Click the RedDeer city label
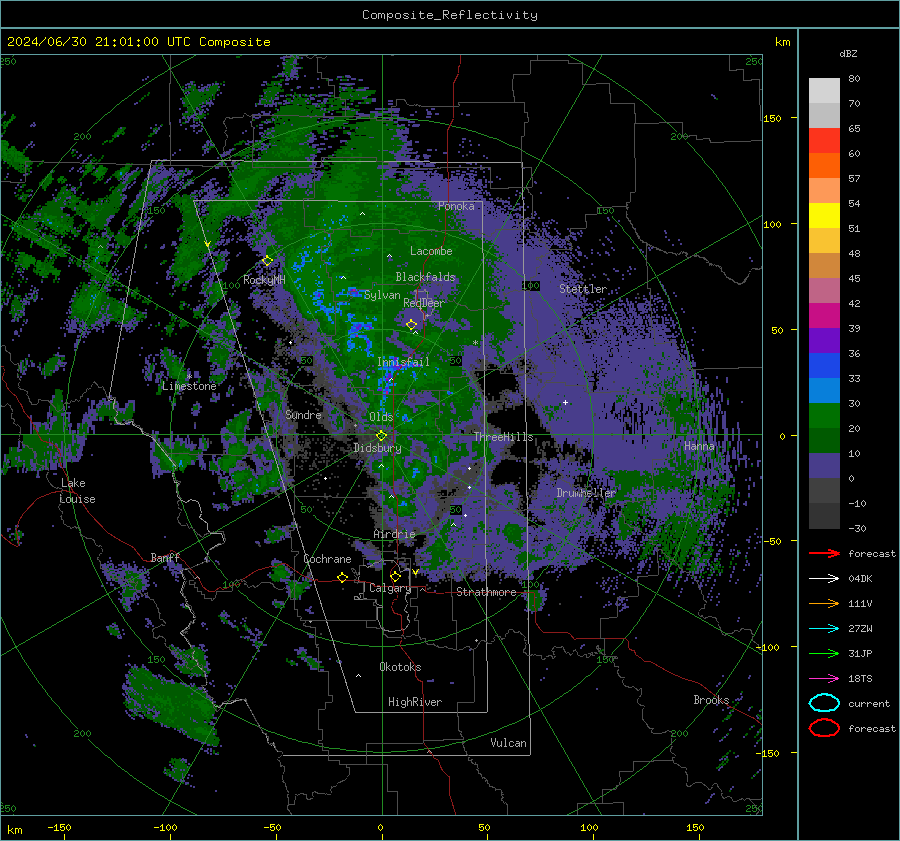The width and height of the screenshot is (900, 841). point(424,303)
